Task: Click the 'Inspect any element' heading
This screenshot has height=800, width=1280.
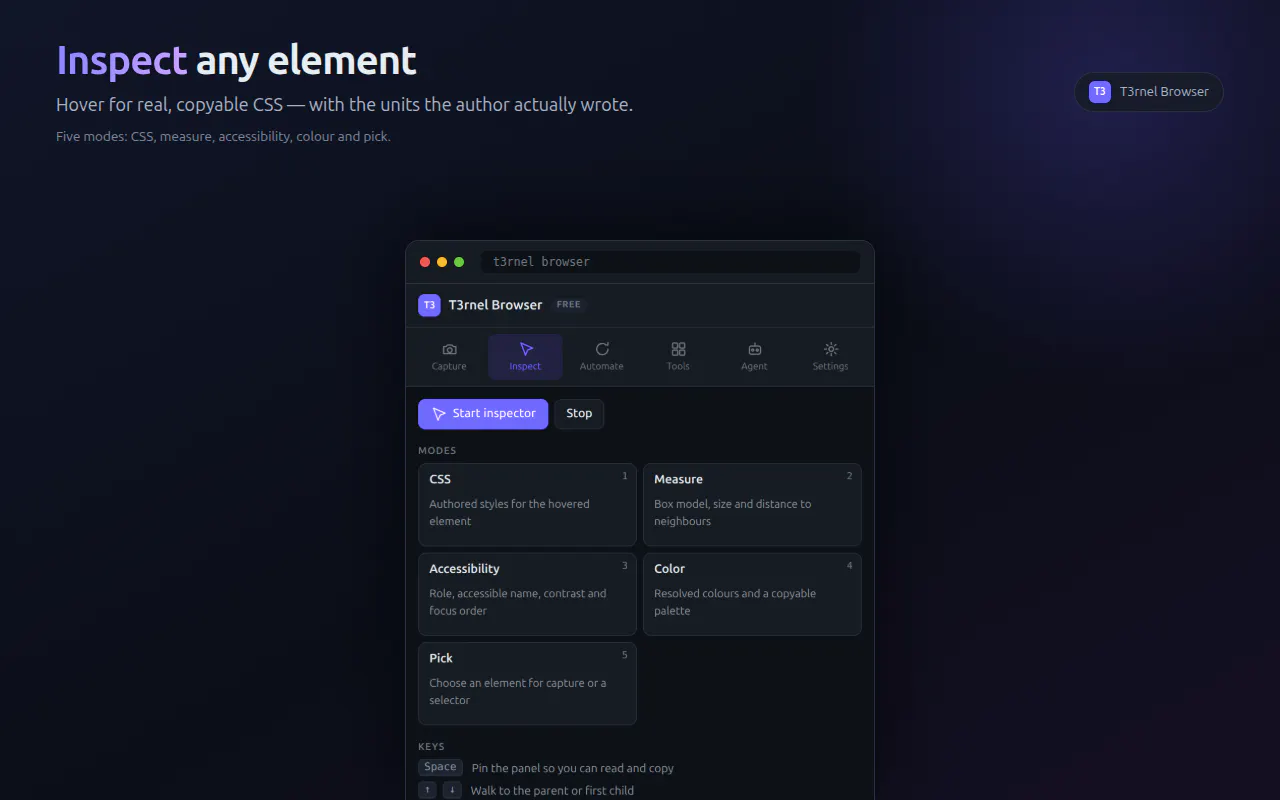Action: click(x=236, y=61)
